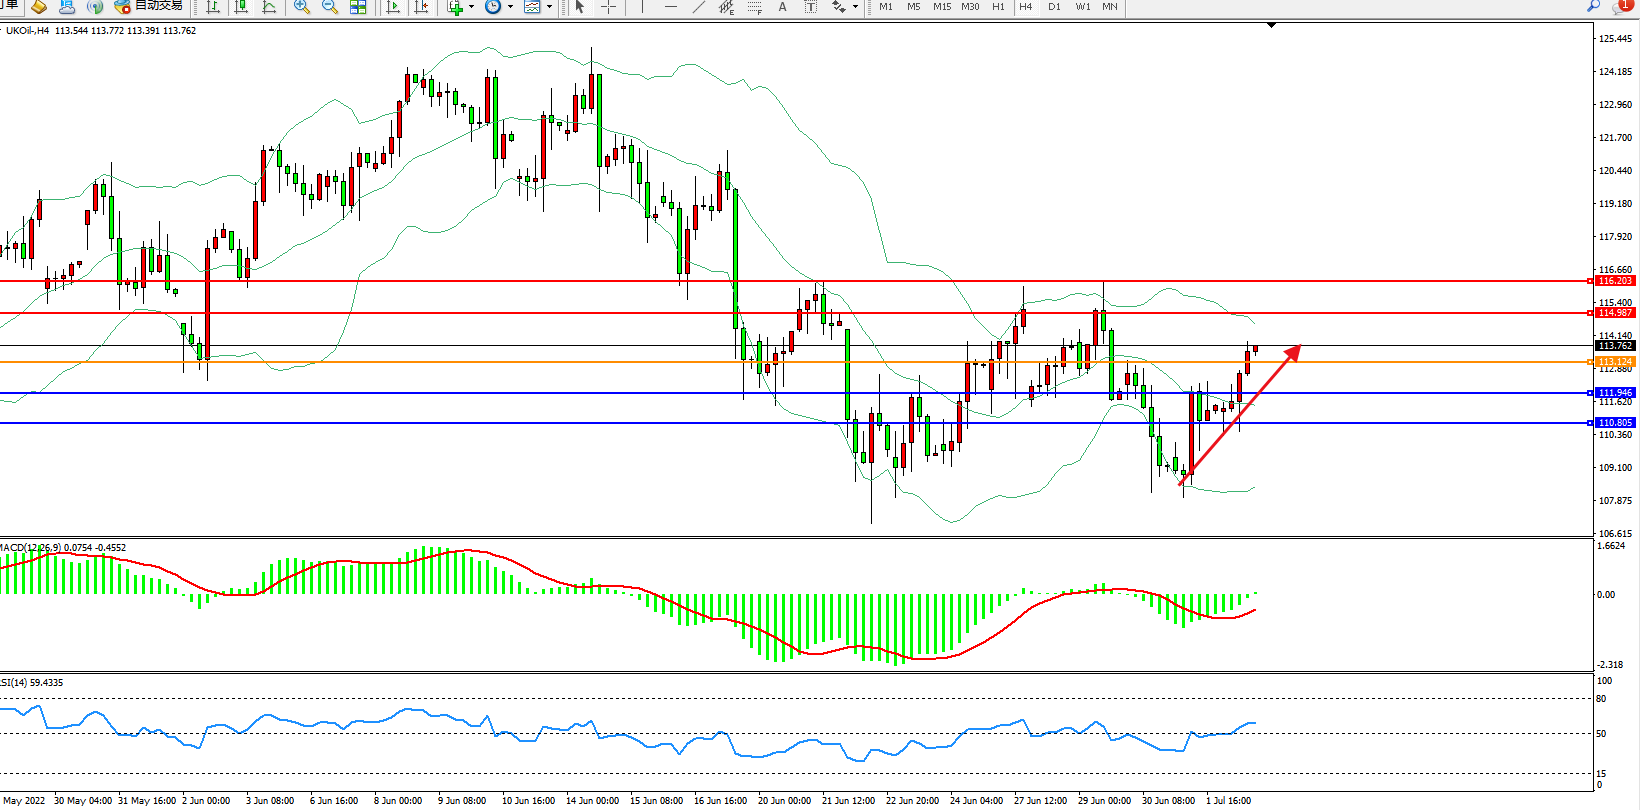This screenshot has width=1640, height=810.
Task: Select the MN monthly timeframe button
Action: (1110, 7)
